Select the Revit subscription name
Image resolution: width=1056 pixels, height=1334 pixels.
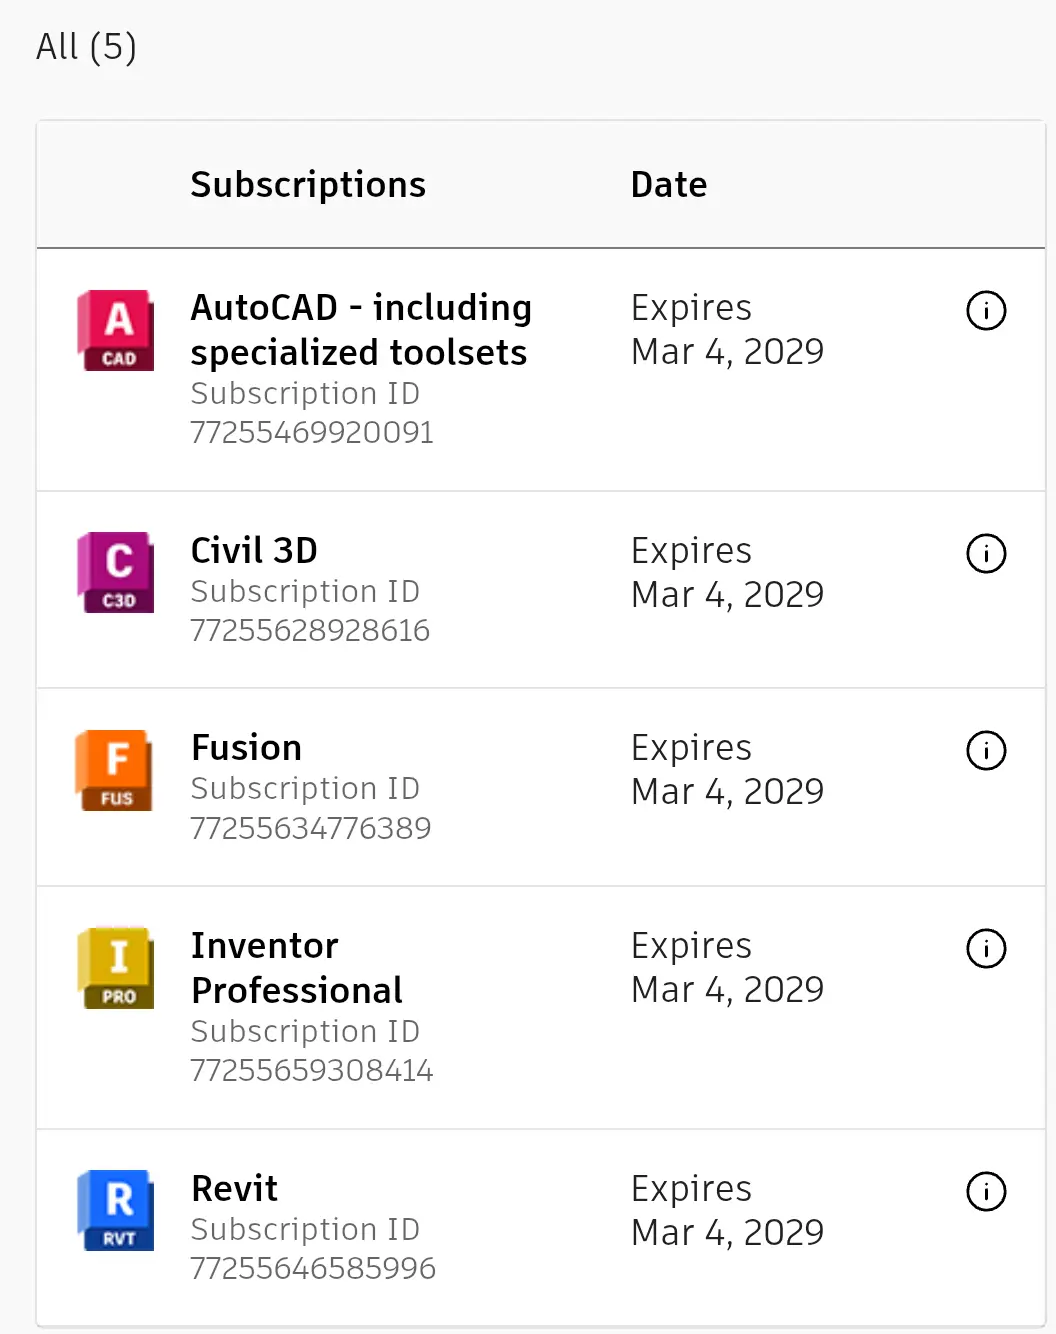tap(234, 1189)
